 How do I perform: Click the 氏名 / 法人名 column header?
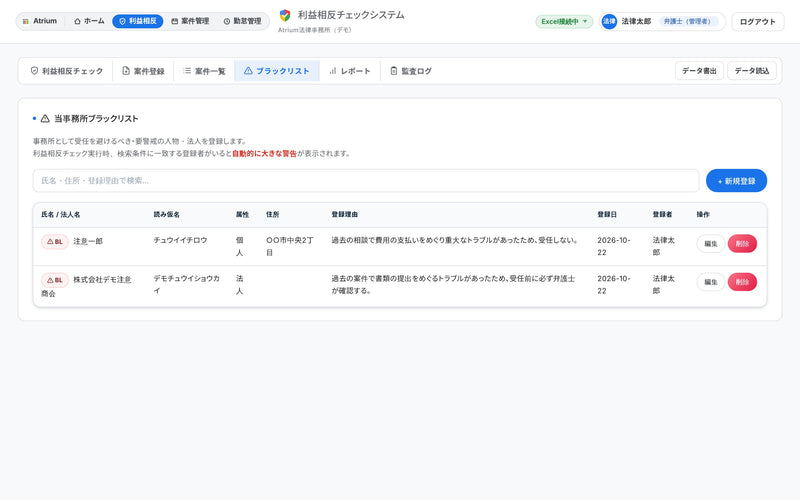click(x=61, y=215)
